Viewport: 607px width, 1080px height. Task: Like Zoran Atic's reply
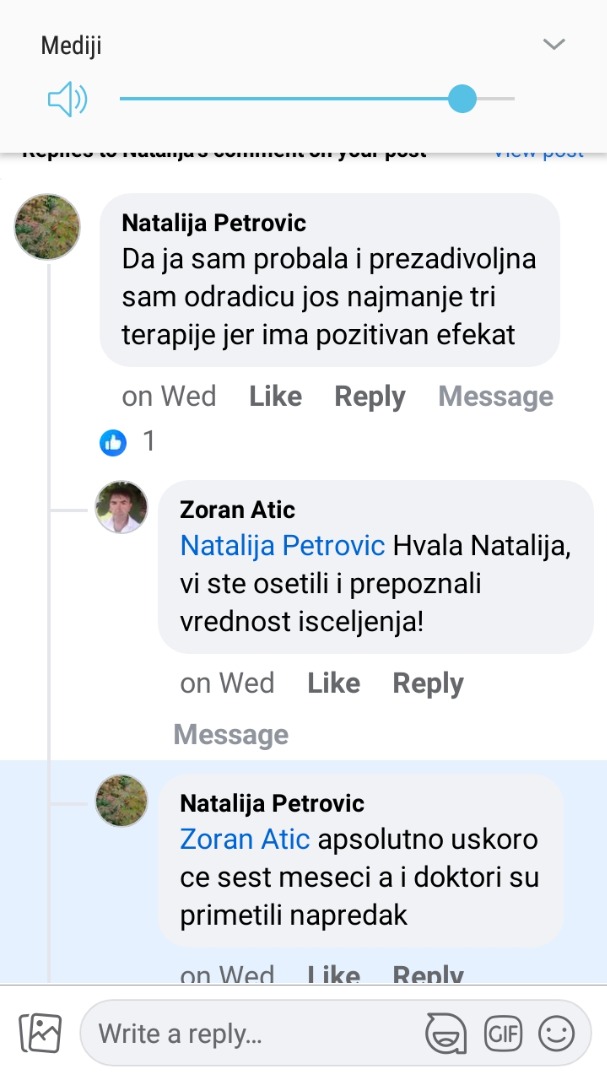[333, 684]
